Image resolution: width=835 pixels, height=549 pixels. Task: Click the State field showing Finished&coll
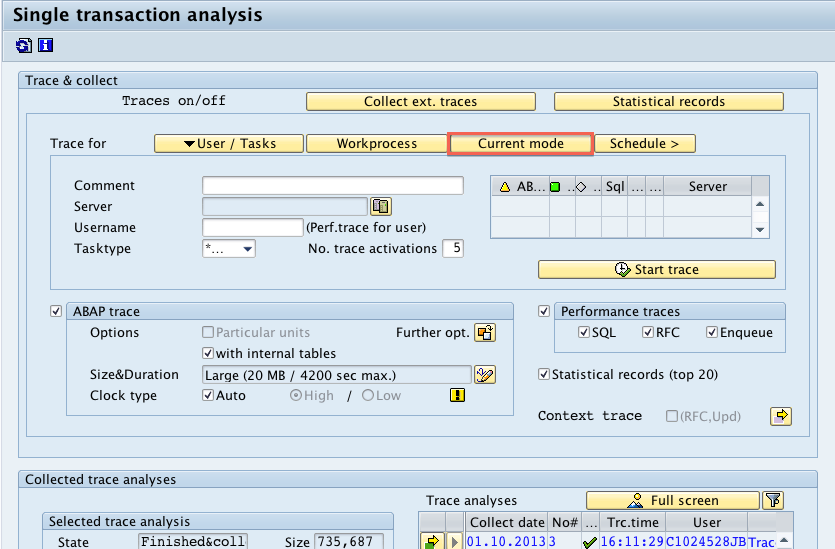[193, 542]
